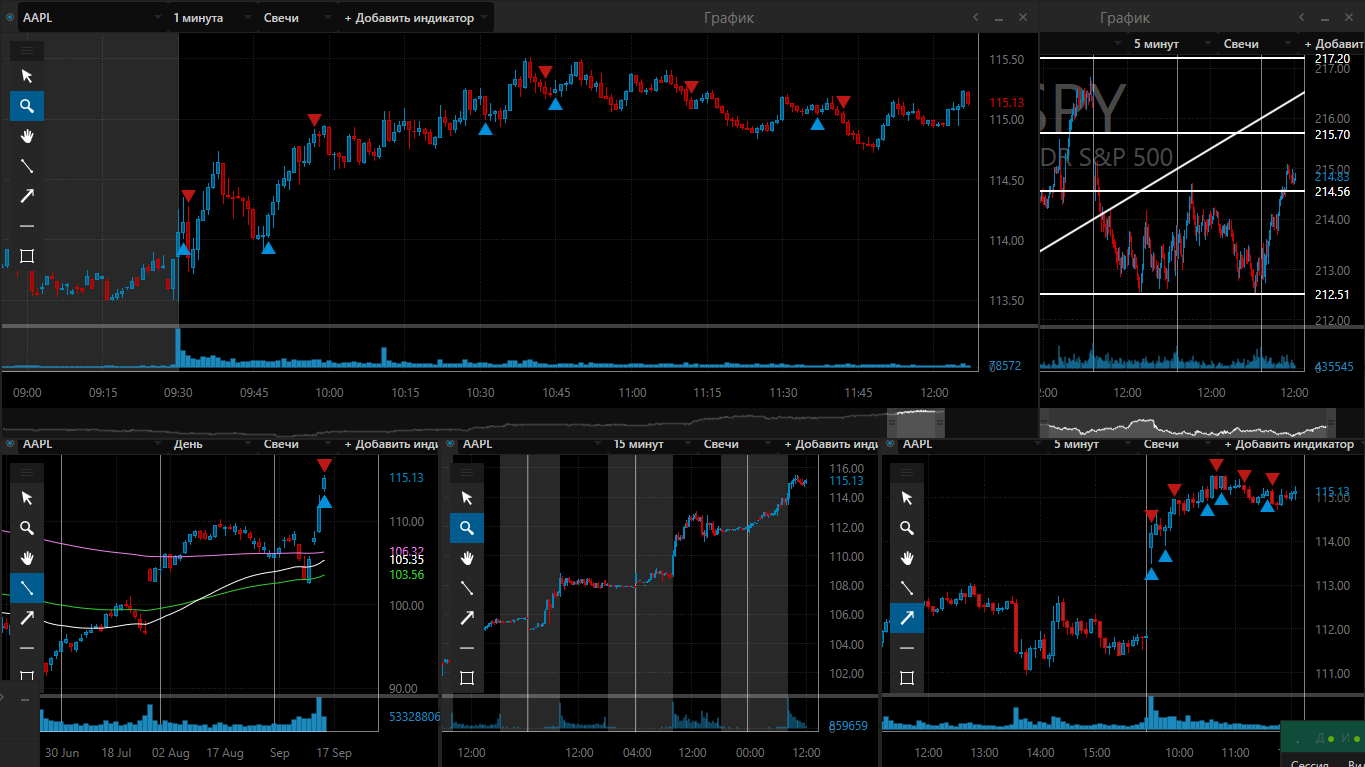This screenshot has height=767, width=1365.
Task: Choose the hand pan tool in the 1-minute AAPL chart
Action: (x=27, y=136)
